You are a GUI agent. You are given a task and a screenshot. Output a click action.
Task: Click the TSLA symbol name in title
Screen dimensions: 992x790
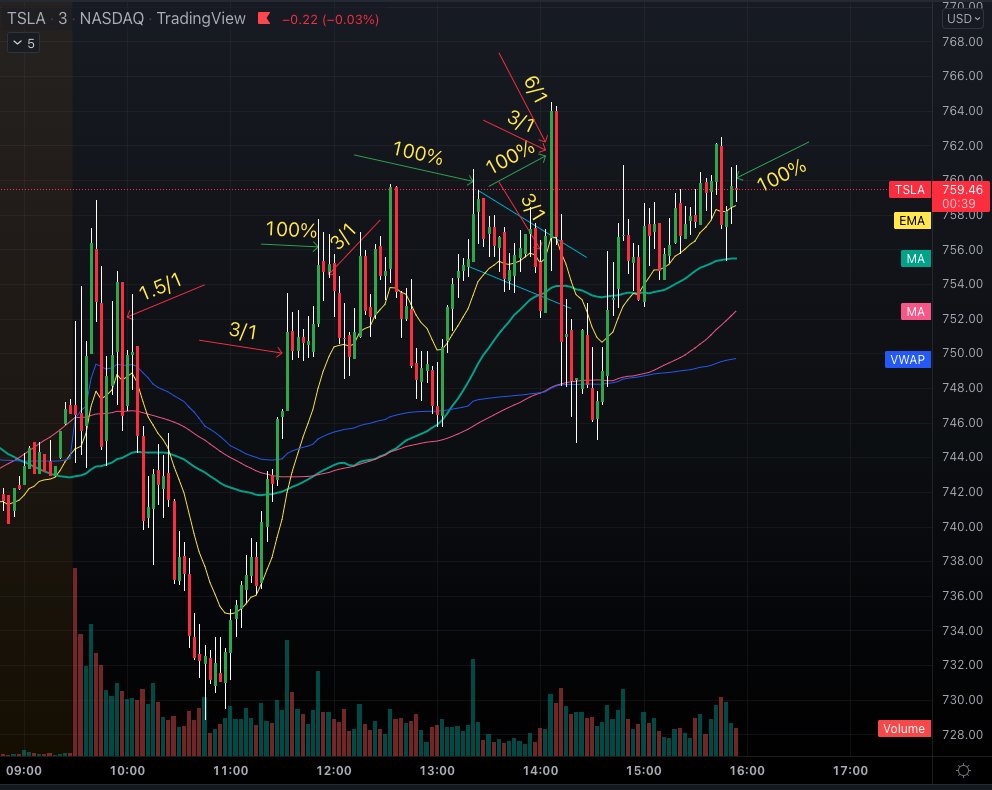(x=27, y=18)
